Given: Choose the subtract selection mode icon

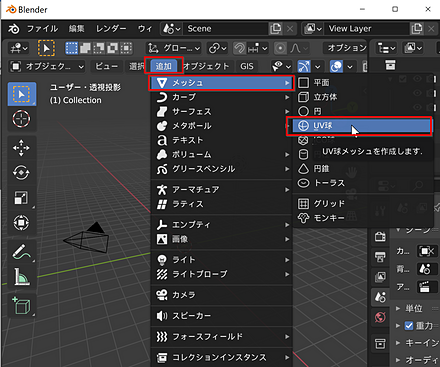Looking at the screenshot, I should tap(99, 48).
